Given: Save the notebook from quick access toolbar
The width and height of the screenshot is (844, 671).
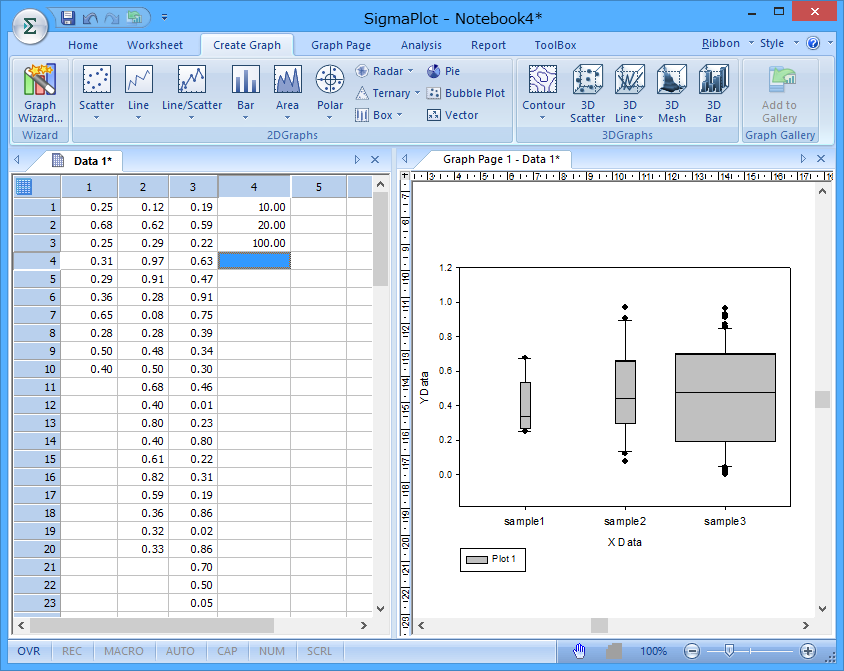Looking at the screenshot, I should pos(68,18).
